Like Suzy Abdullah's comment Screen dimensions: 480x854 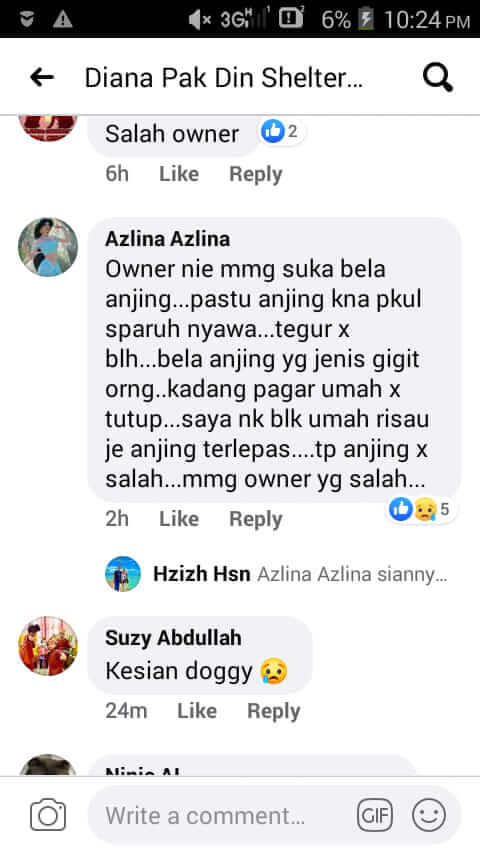point(197,711)
